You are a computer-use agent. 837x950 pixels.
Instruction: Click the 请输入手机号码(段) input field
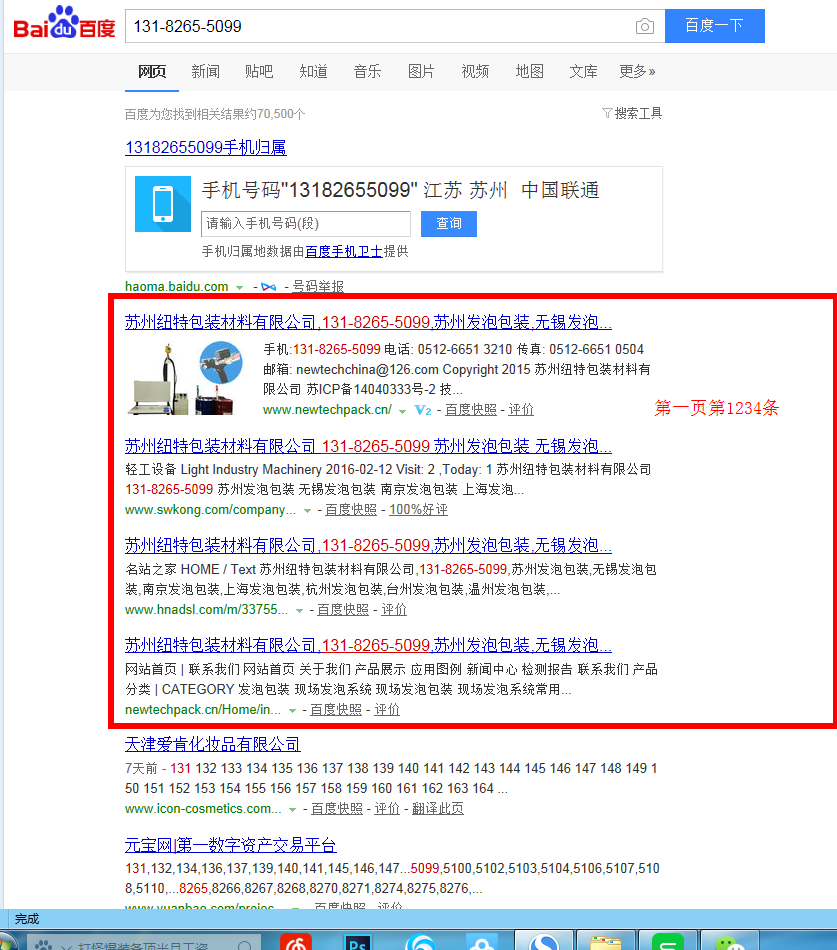(x=305, y=224)
